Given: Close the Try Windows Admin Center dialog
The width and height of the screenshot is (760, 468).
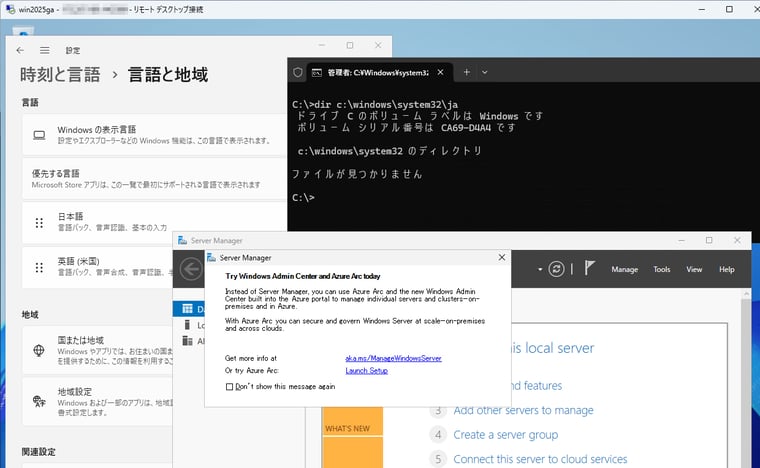Looking at the screenshot, I should [x=502, y=257].
